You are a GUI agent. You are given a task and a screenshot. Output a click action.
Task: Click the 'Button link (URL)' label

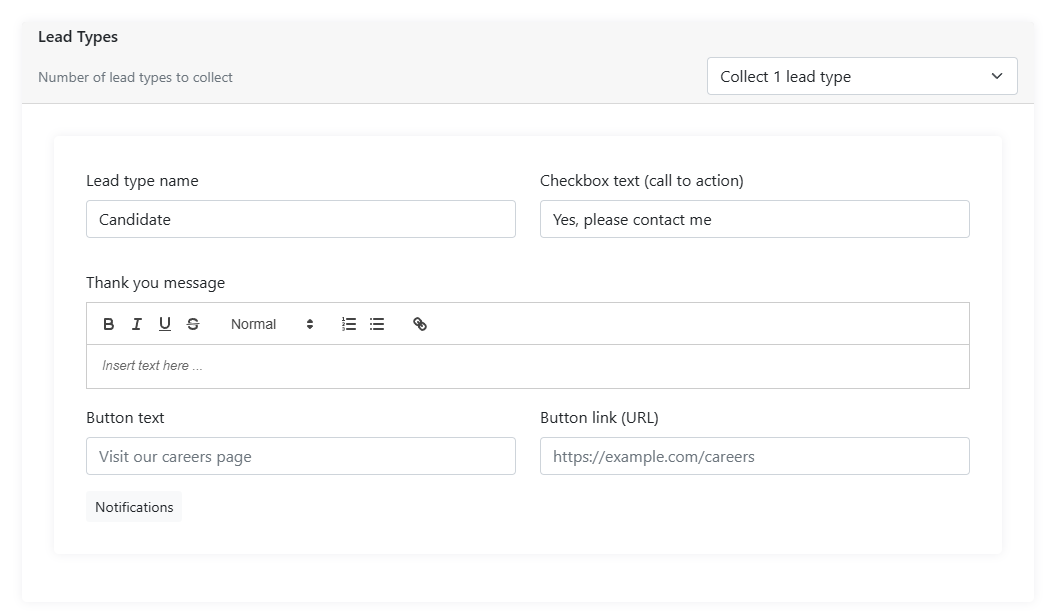click(x=599, y=418)
